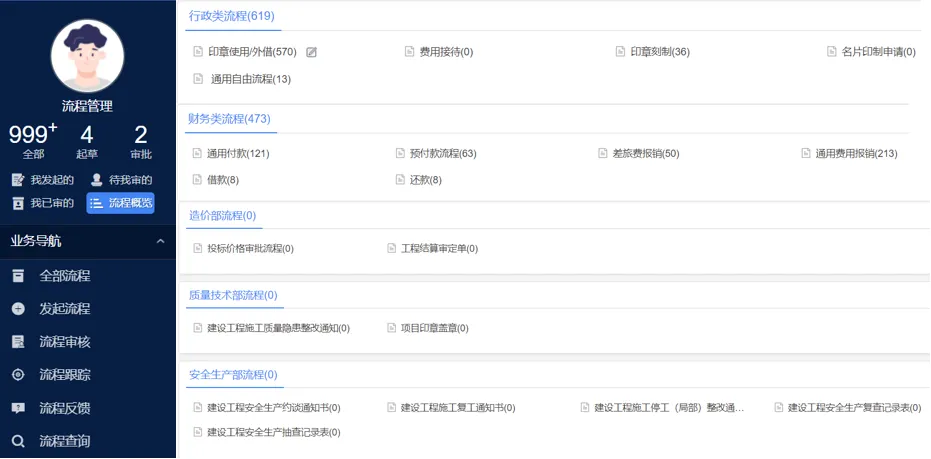This screenshot has width=931, height=459.
Task: Open the 通用付款(121) workflow link
Action: [237, 154]
